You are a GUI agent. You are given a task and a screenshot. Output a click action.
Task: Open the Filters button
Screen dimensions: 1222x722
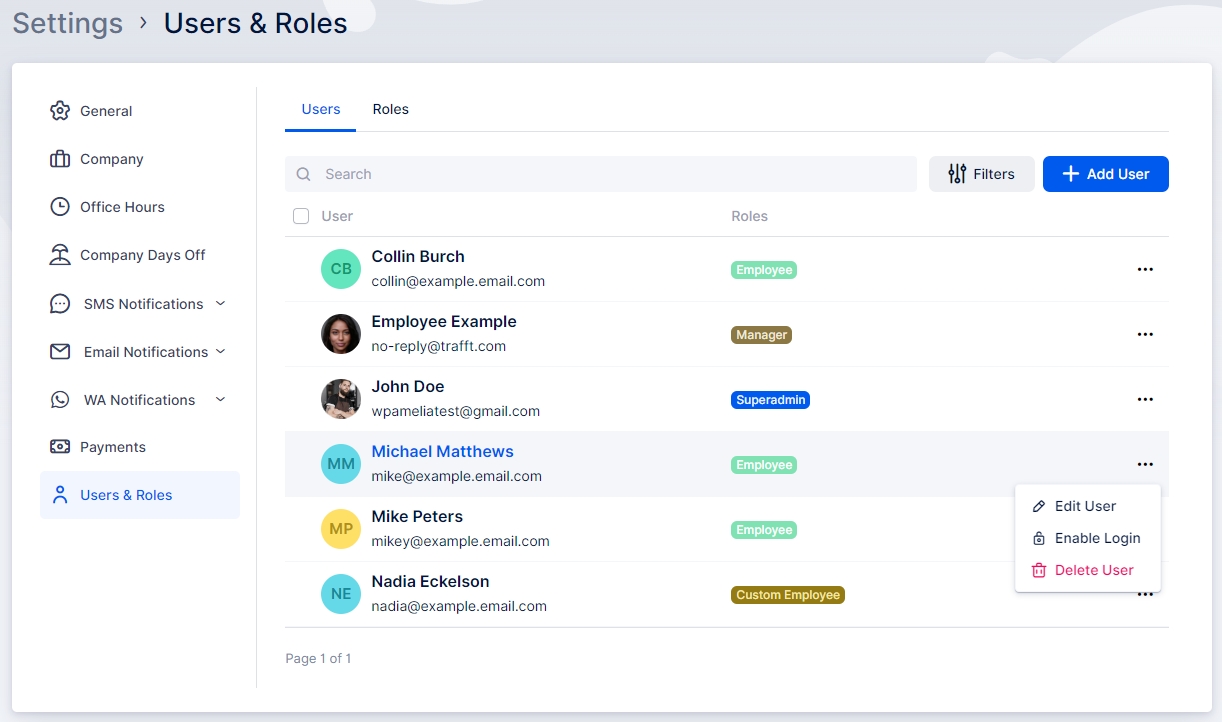coord(981,174)
